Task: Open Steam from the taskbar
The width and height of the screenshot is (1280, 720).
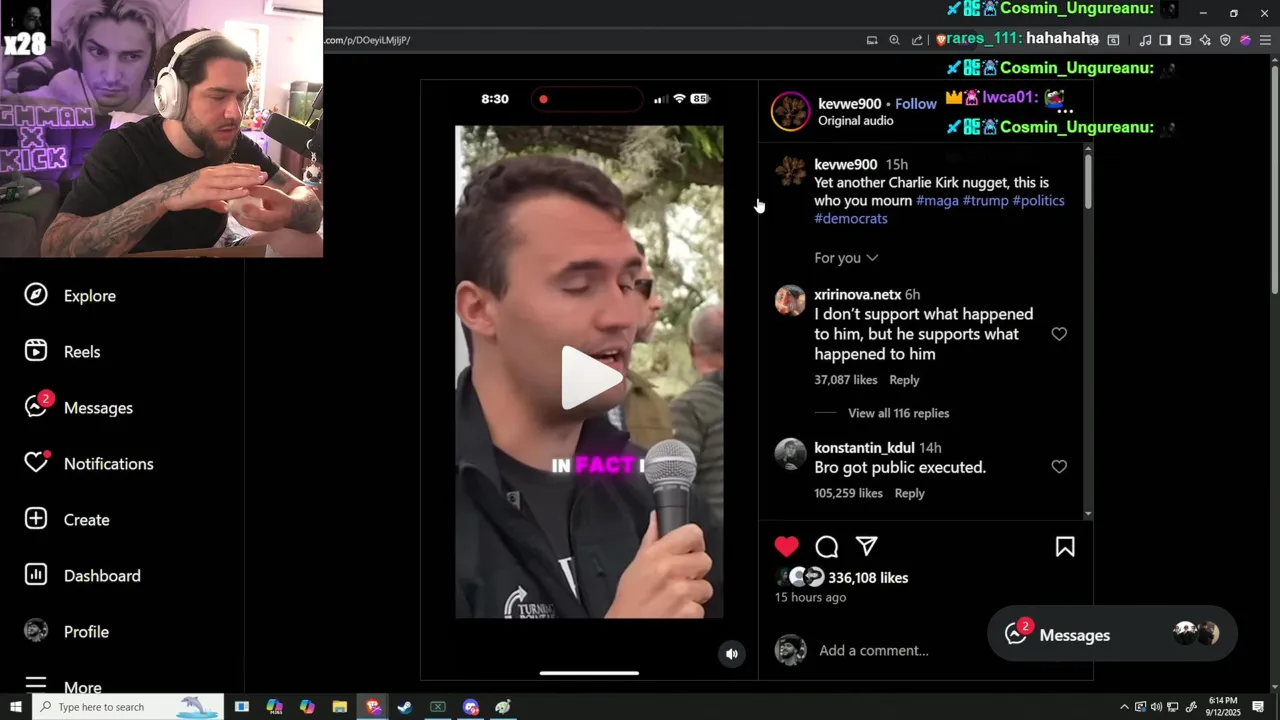Action: (405, 707)
